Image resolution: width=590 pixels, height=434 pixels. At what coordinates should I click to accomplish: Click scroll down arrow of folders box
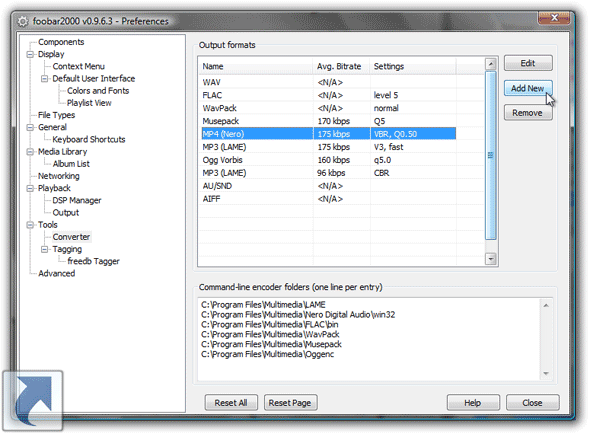point(546,373)
